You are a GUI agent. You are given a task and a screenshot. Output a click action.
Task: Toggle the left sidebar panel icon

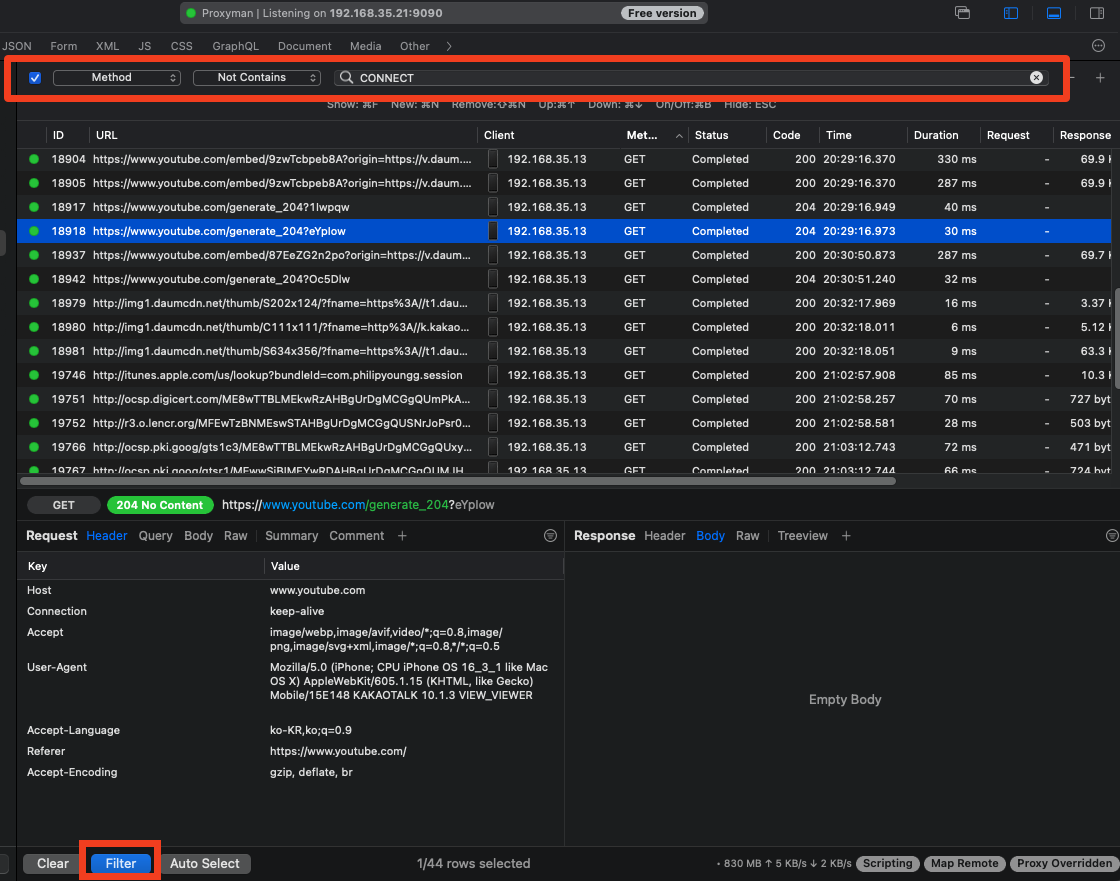click(1011, 13)
